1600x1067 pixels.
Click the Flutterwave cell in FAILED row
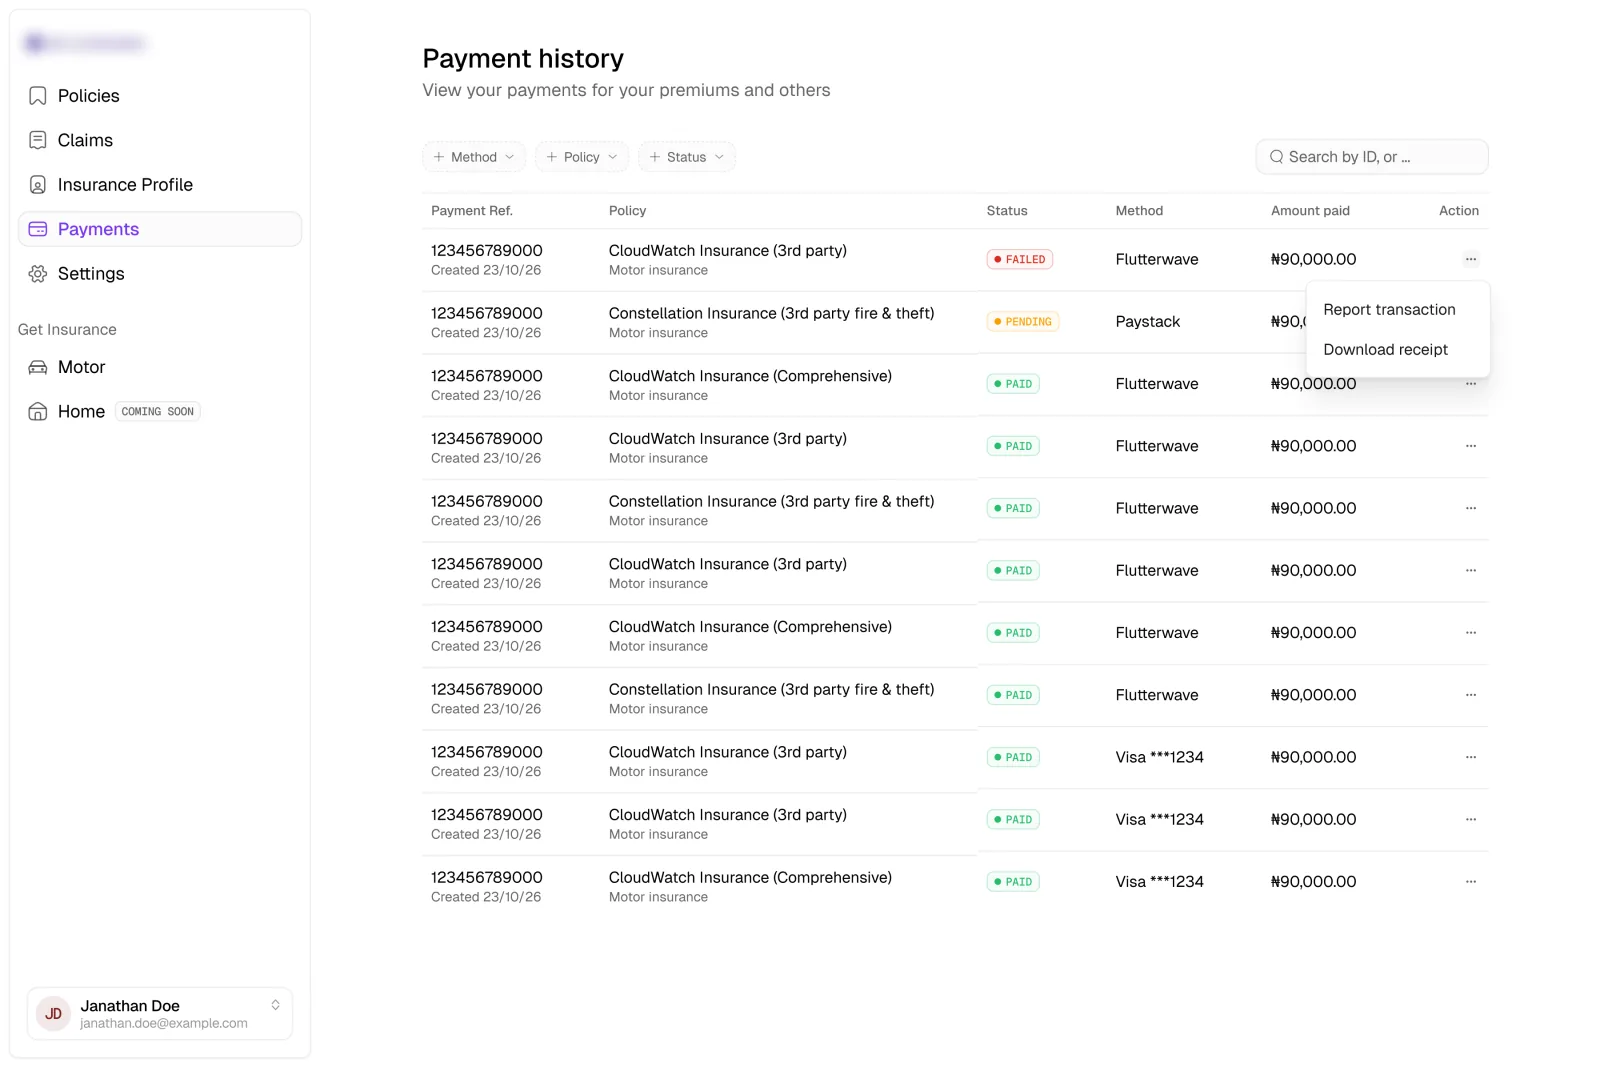click(1157, 259)
